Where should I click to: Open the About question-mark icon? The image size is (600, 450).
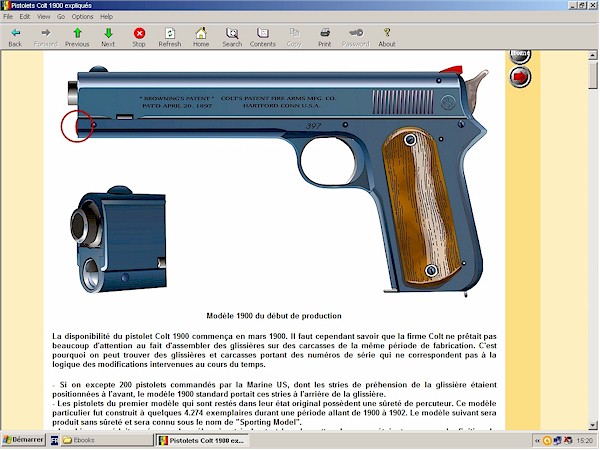pos(387,33)
